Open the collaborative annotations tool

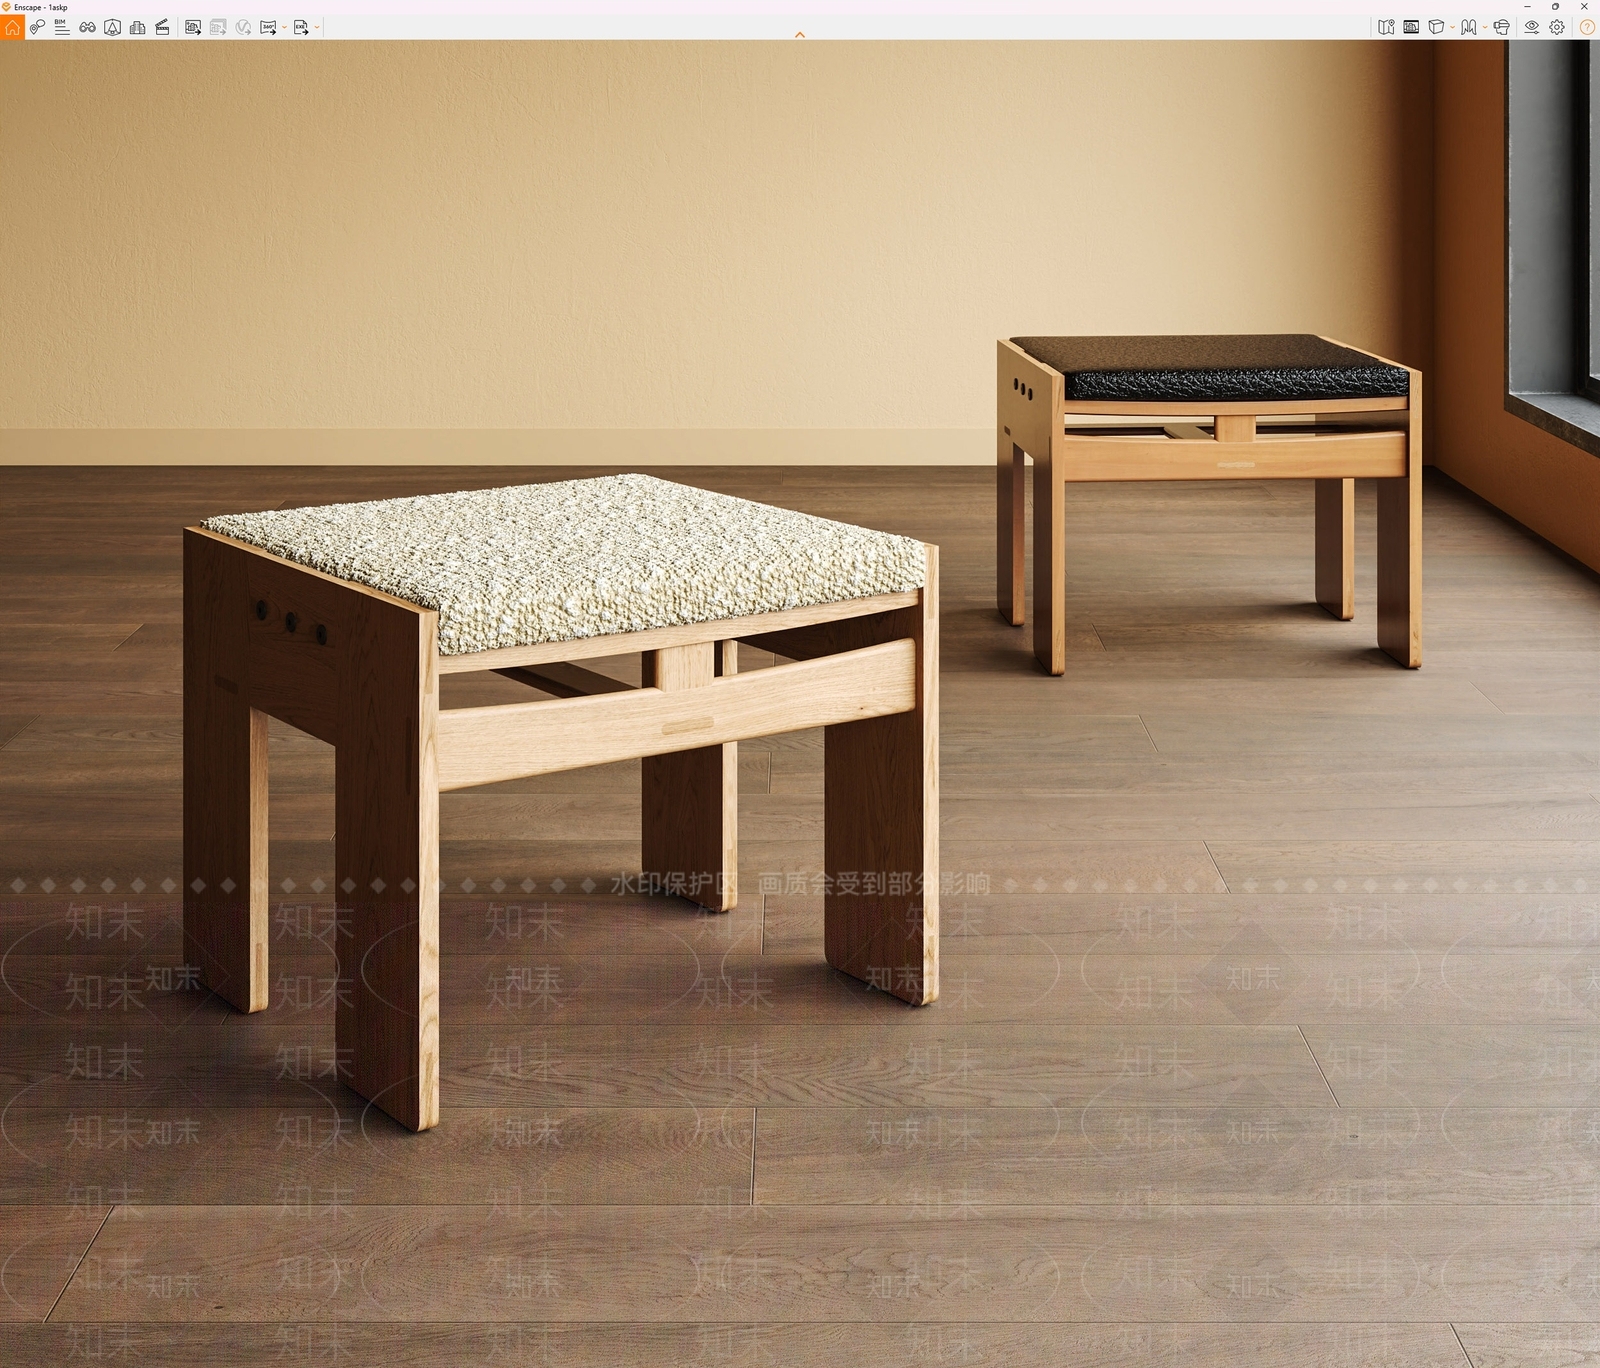point(37,28)
